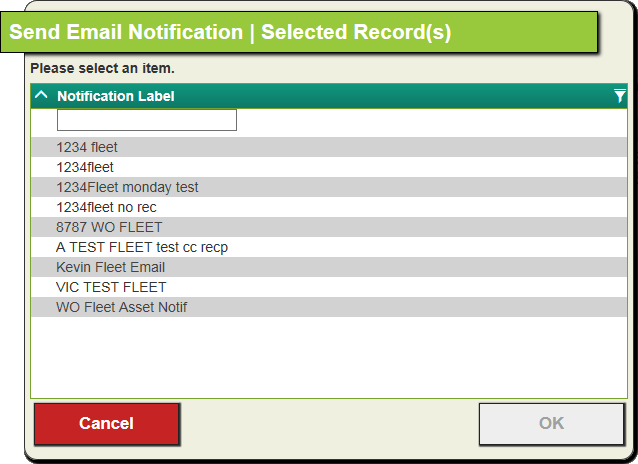Select "WO Fleet Asset Notif" item
Image resolution: width=638 pixels, height=464 pixels.
tap(329, 307)
